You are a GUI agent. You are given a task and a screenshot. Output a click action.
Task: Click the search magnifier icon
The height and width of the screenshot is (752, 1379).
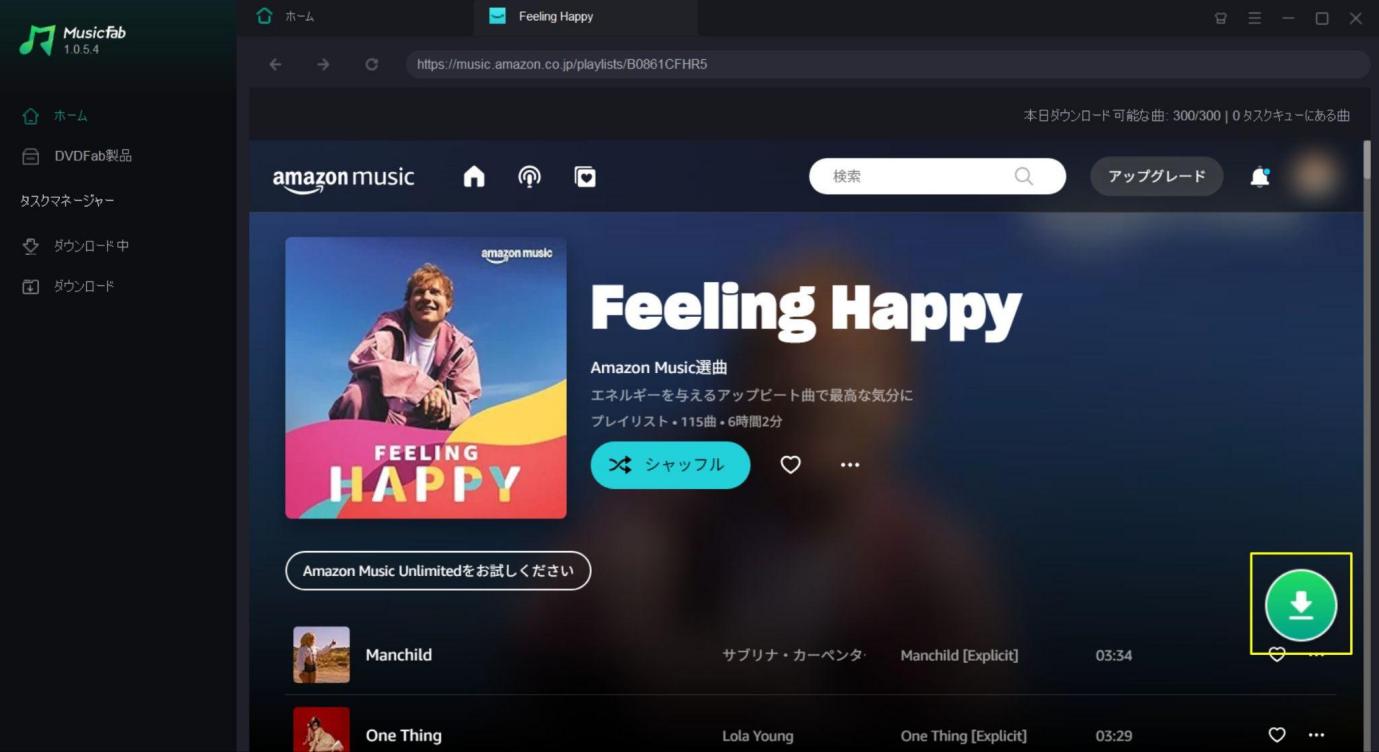pyautogui.click(x=1024, y=176)
